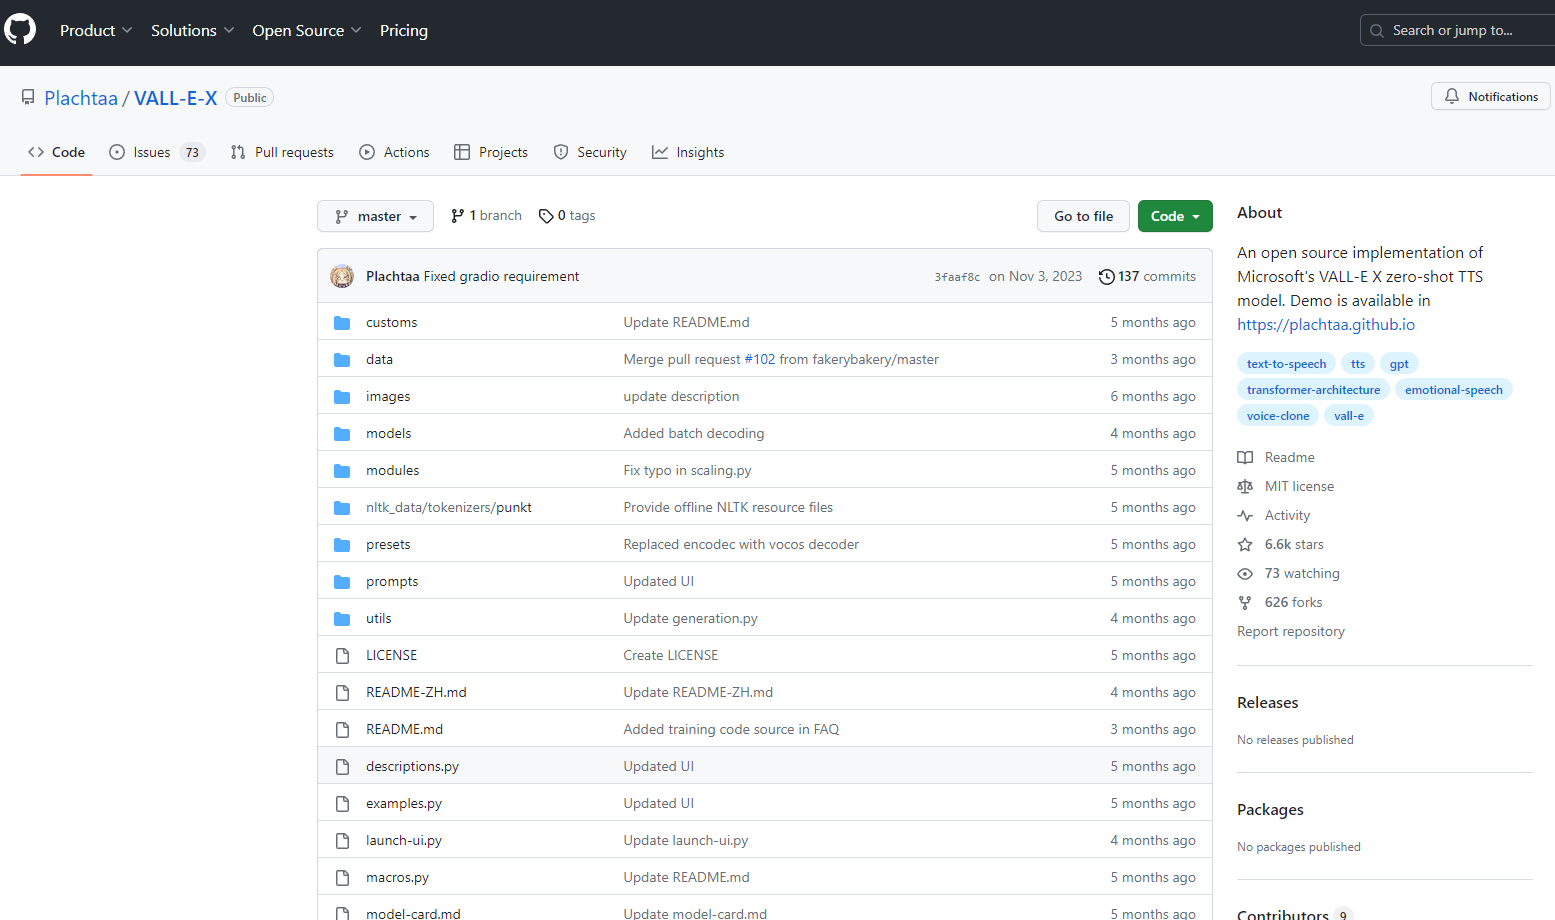Click the watching eye icon
The height and width of the screenshot is (920, 1555).
(1245, 573)
